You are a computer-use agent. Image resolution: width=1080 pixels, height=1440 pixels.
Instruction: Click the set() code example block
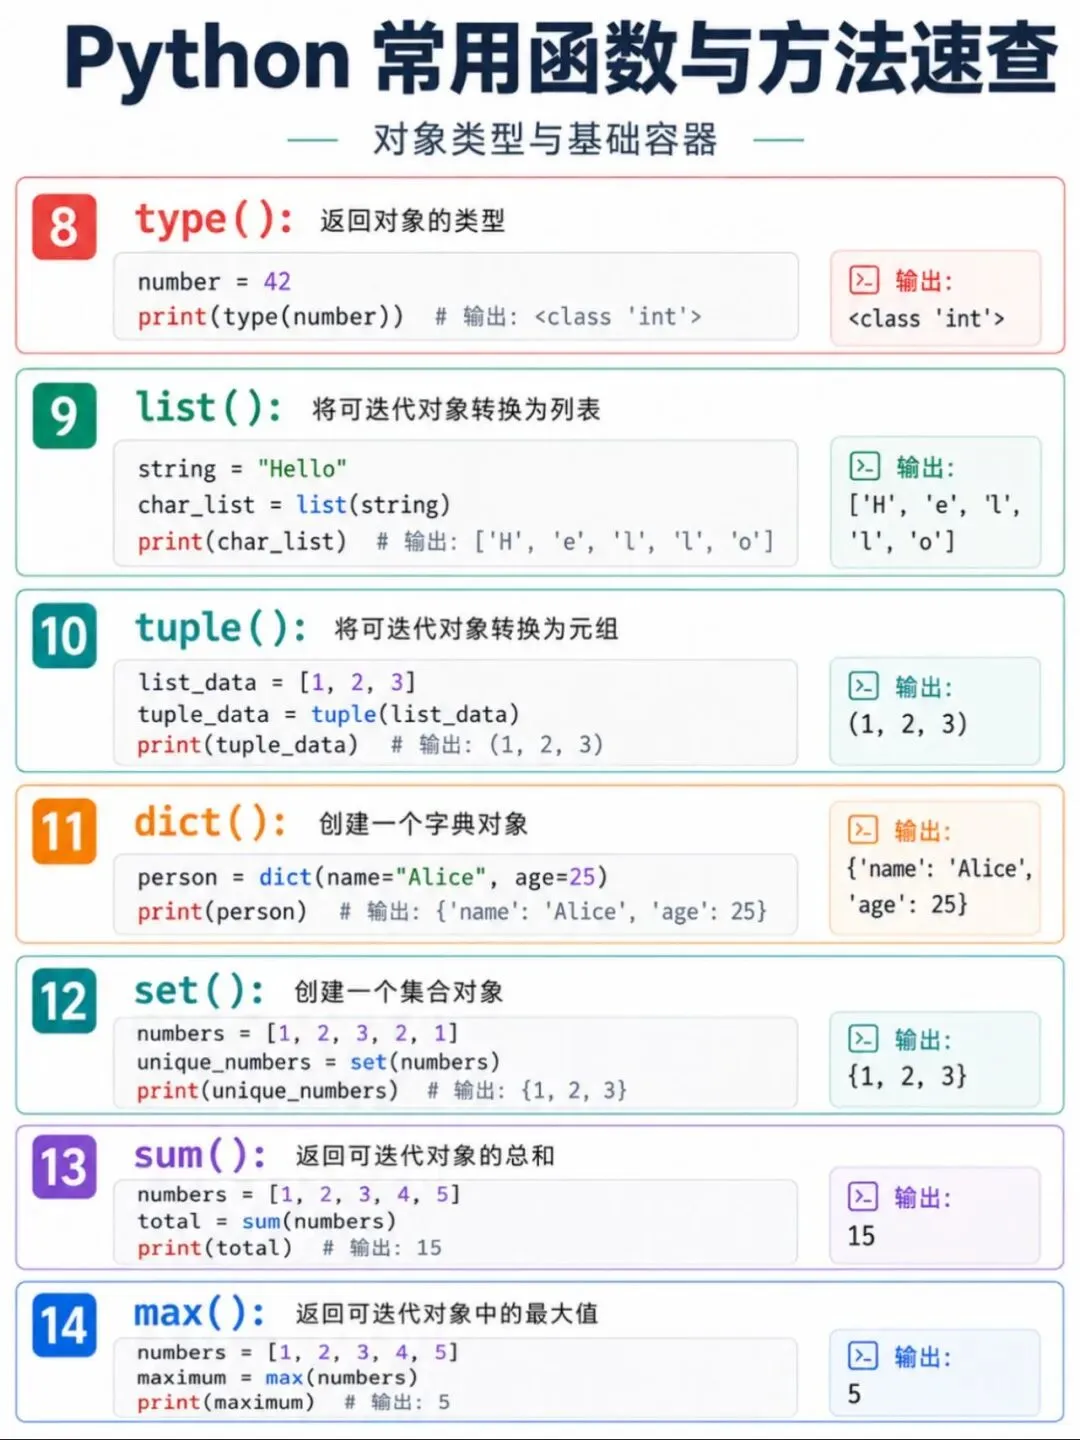tap(456, 1062)
